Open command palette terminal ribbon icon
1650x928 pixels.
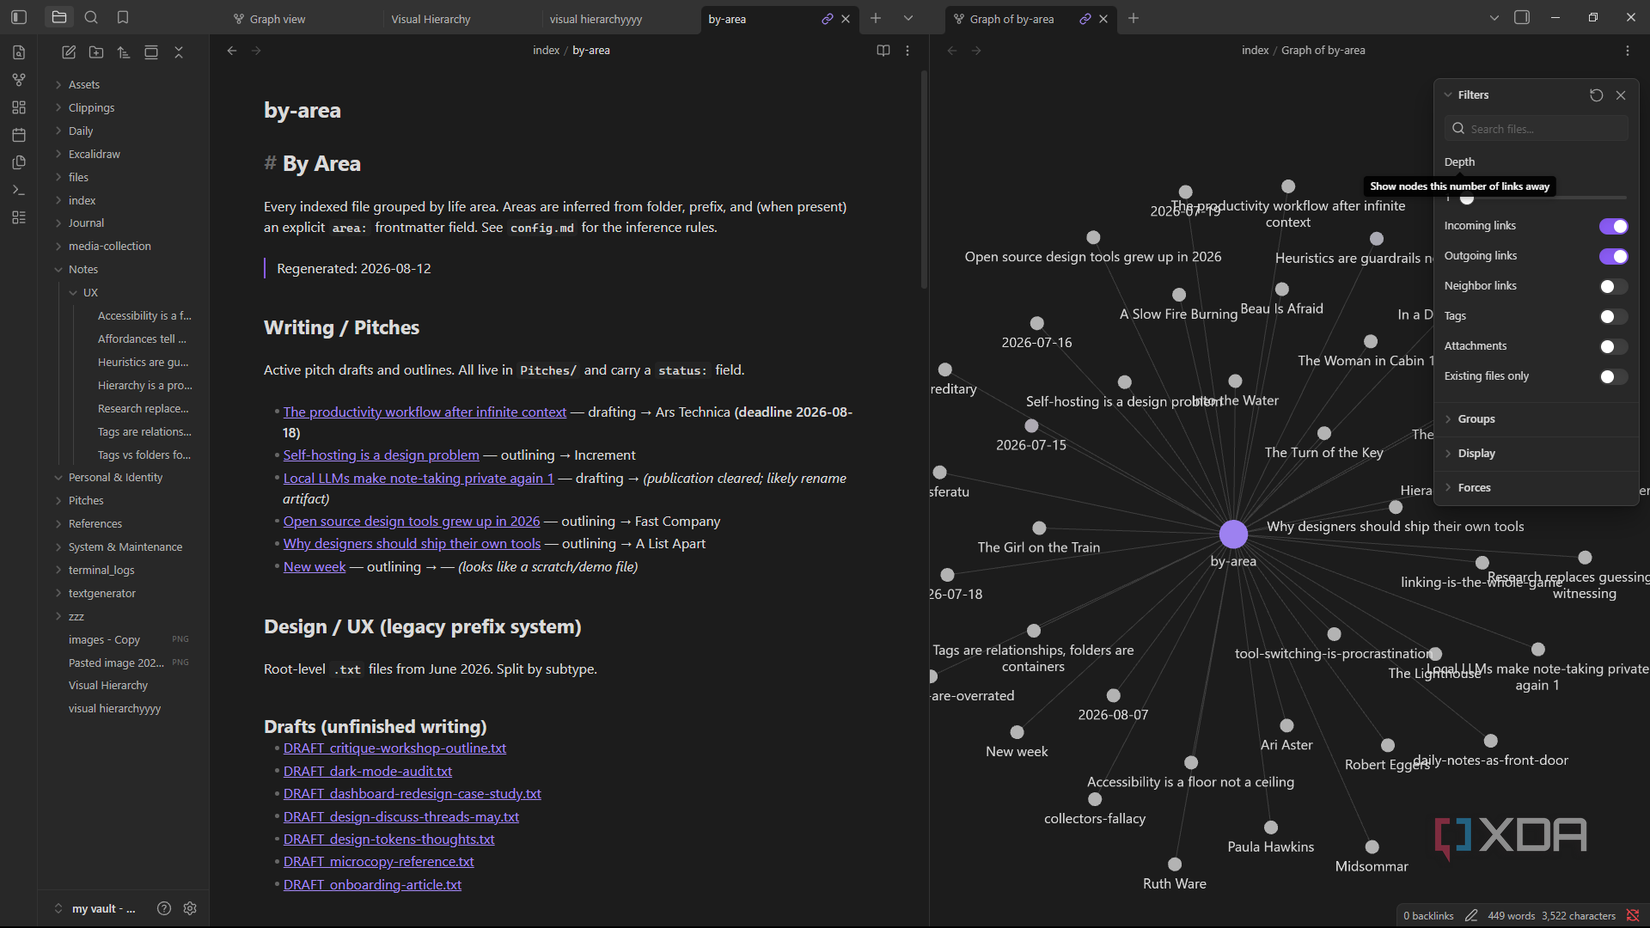(x=19, y=190)
